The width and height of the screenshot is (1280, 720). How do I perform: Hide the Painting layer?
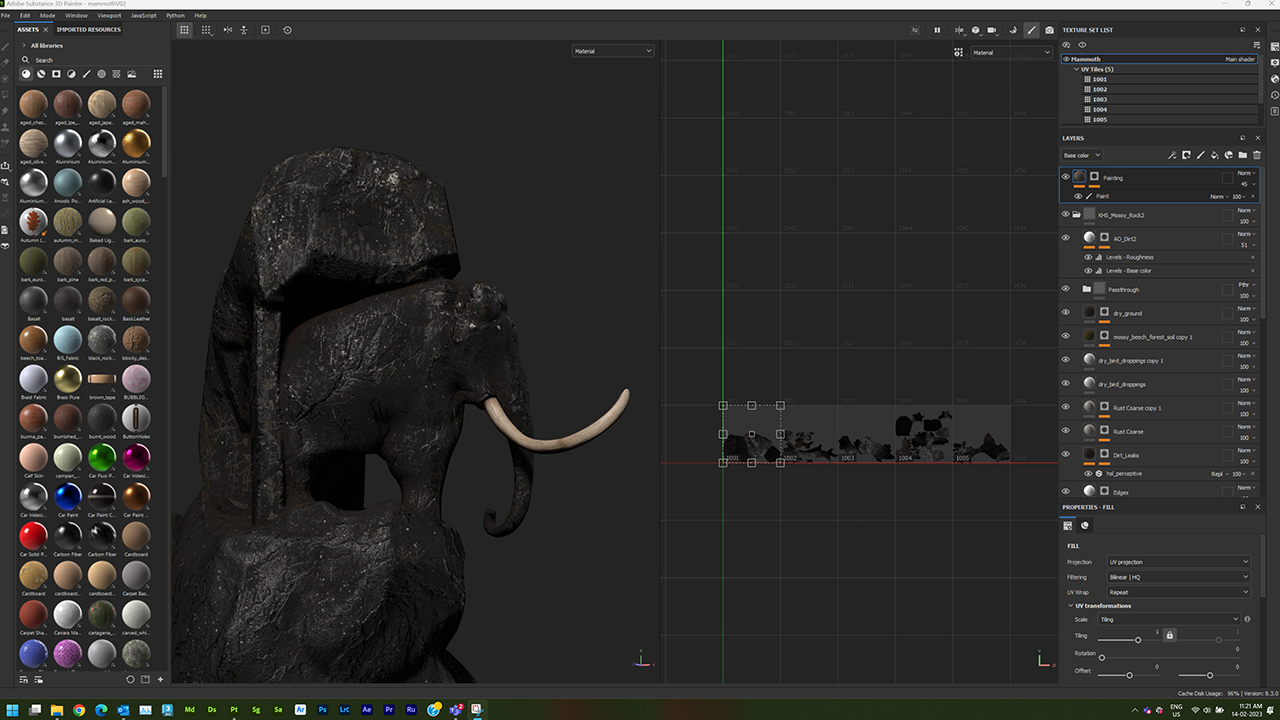coord(1064,177)
